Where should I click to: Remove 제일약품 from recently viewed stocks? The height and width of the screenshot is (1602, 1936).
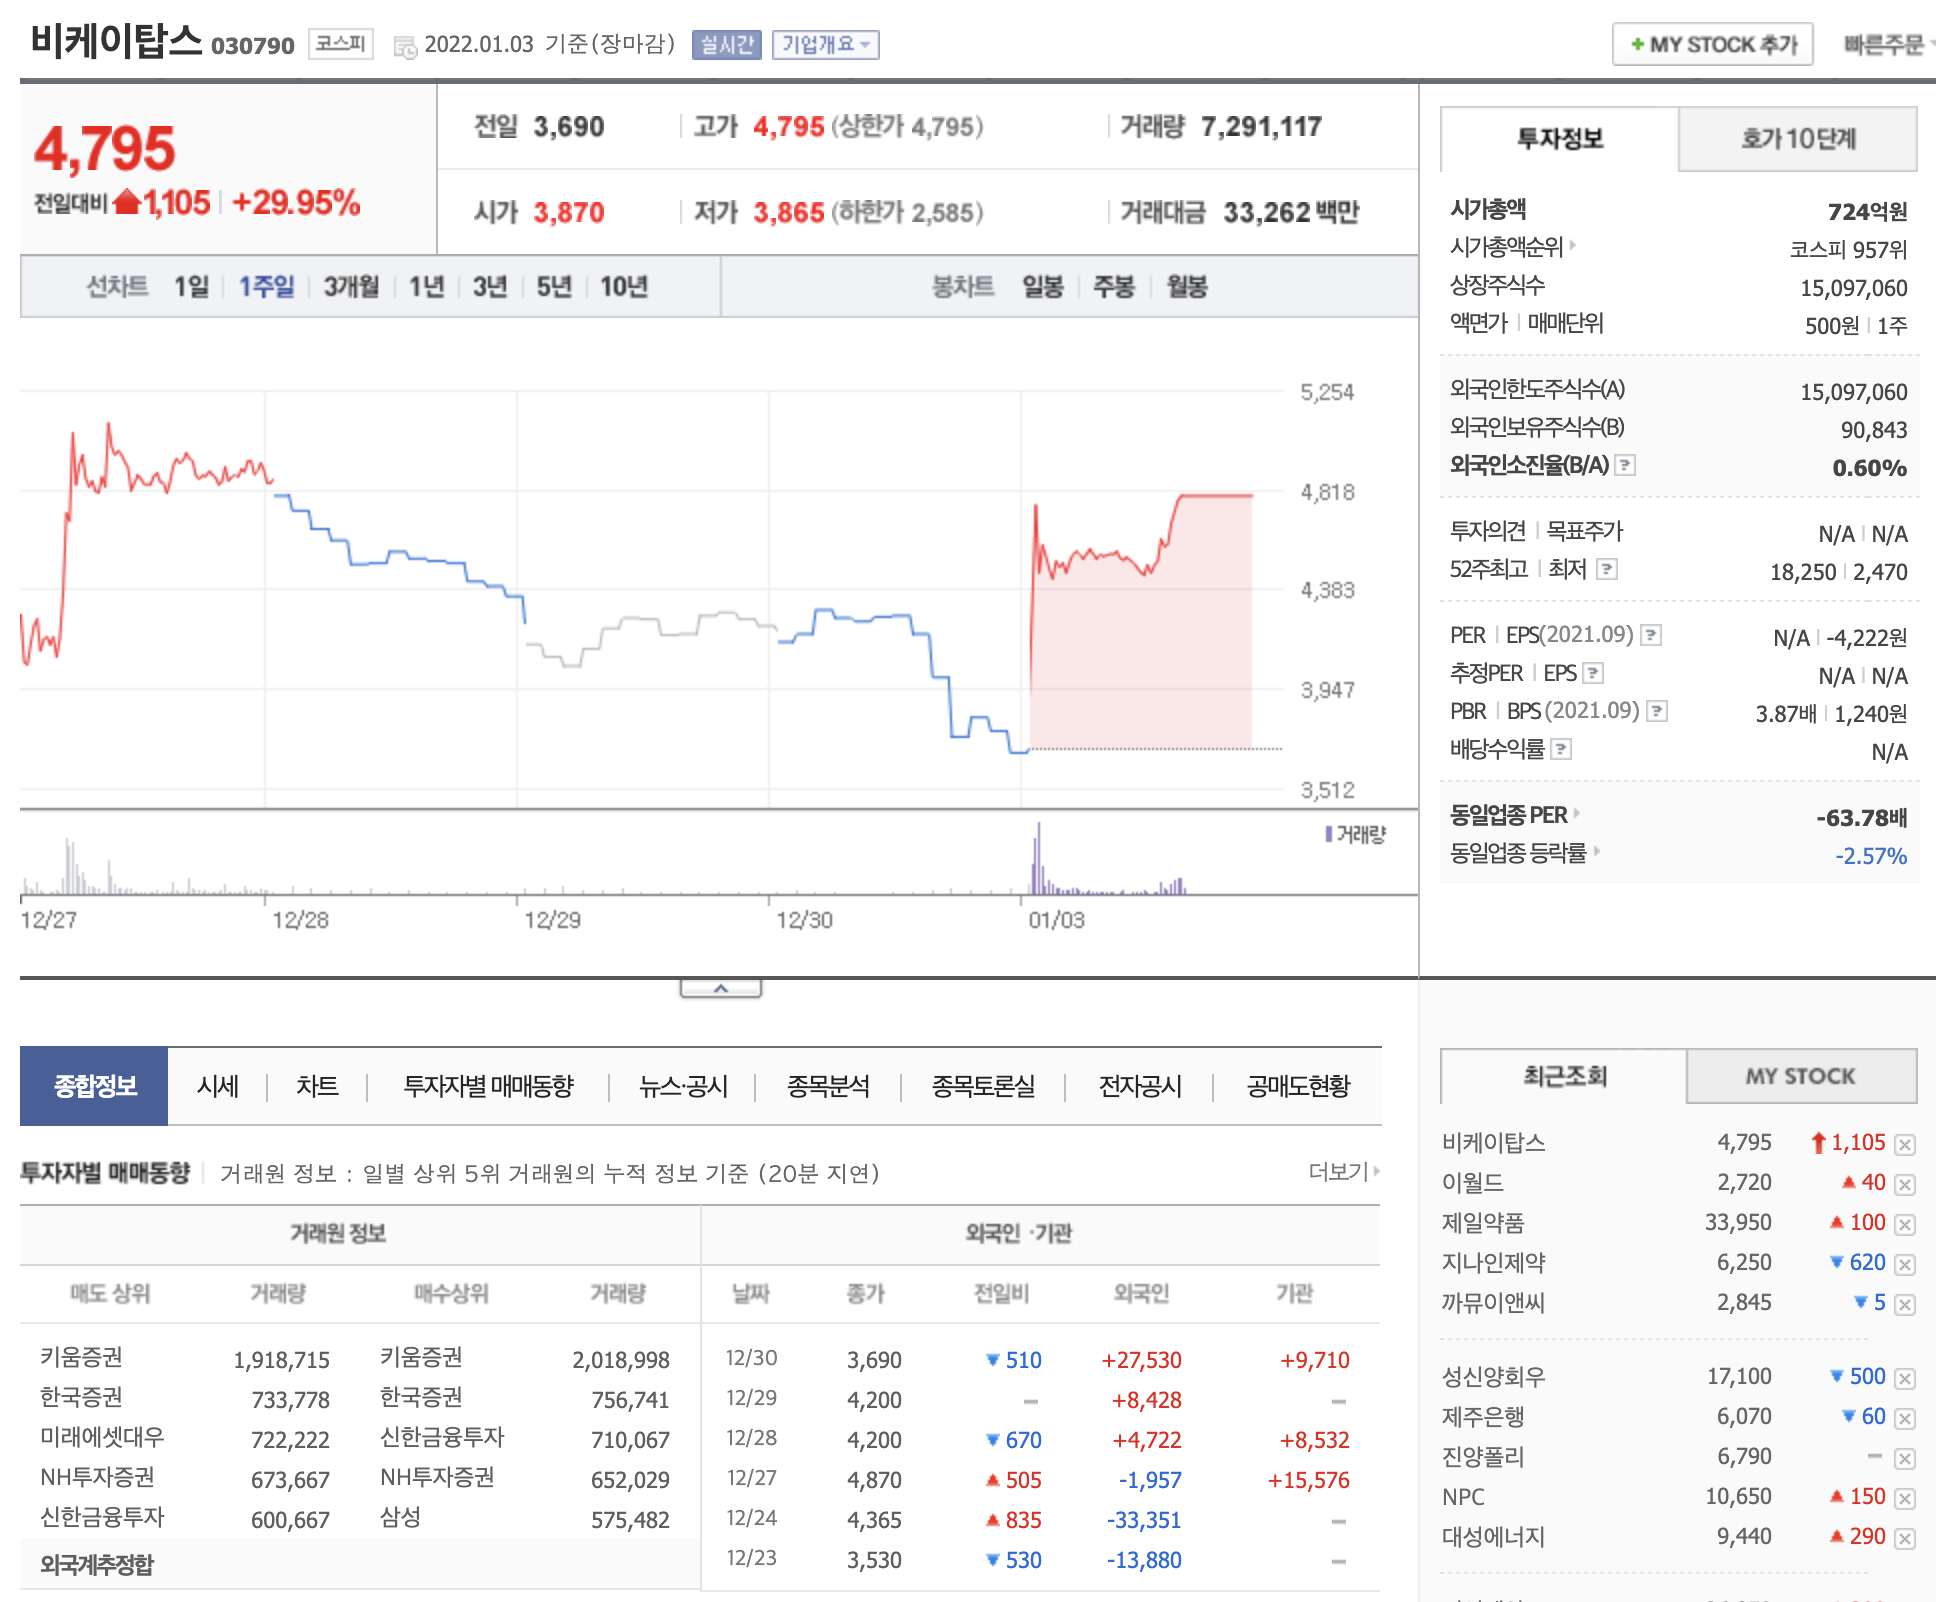pos(1905,1224)
